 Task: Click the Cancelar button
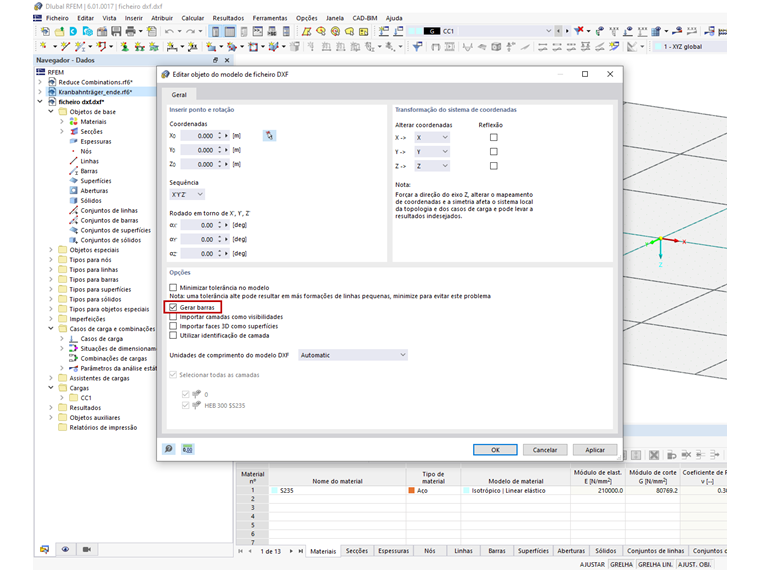(545, 450)
